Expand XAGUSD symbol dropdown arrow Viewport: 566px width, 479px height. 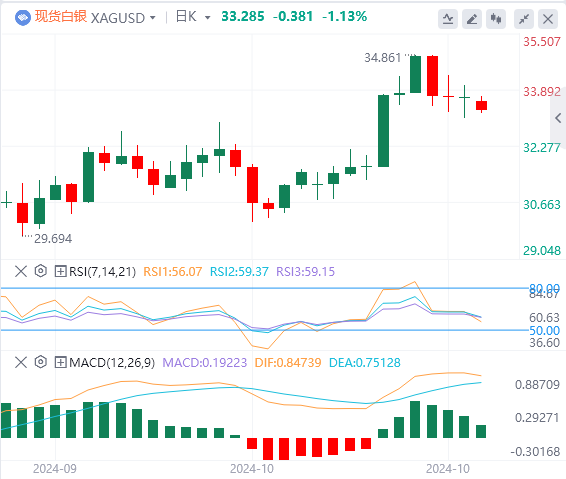[153, 18]
